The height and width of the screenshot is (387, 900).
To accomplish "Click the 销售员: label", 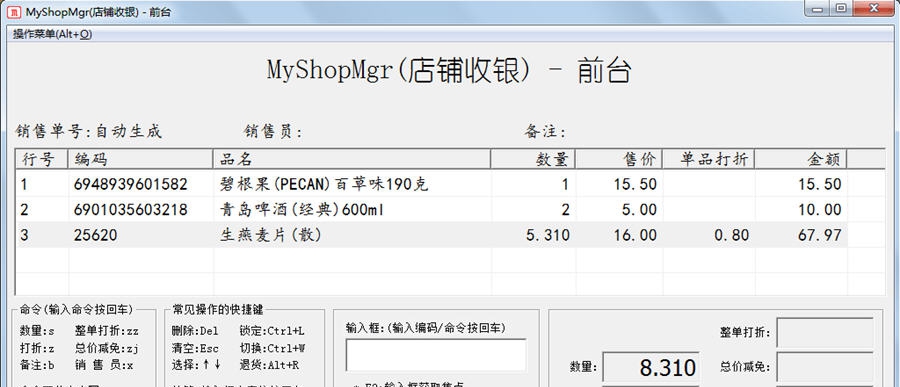I will click(x=273, y=132).
